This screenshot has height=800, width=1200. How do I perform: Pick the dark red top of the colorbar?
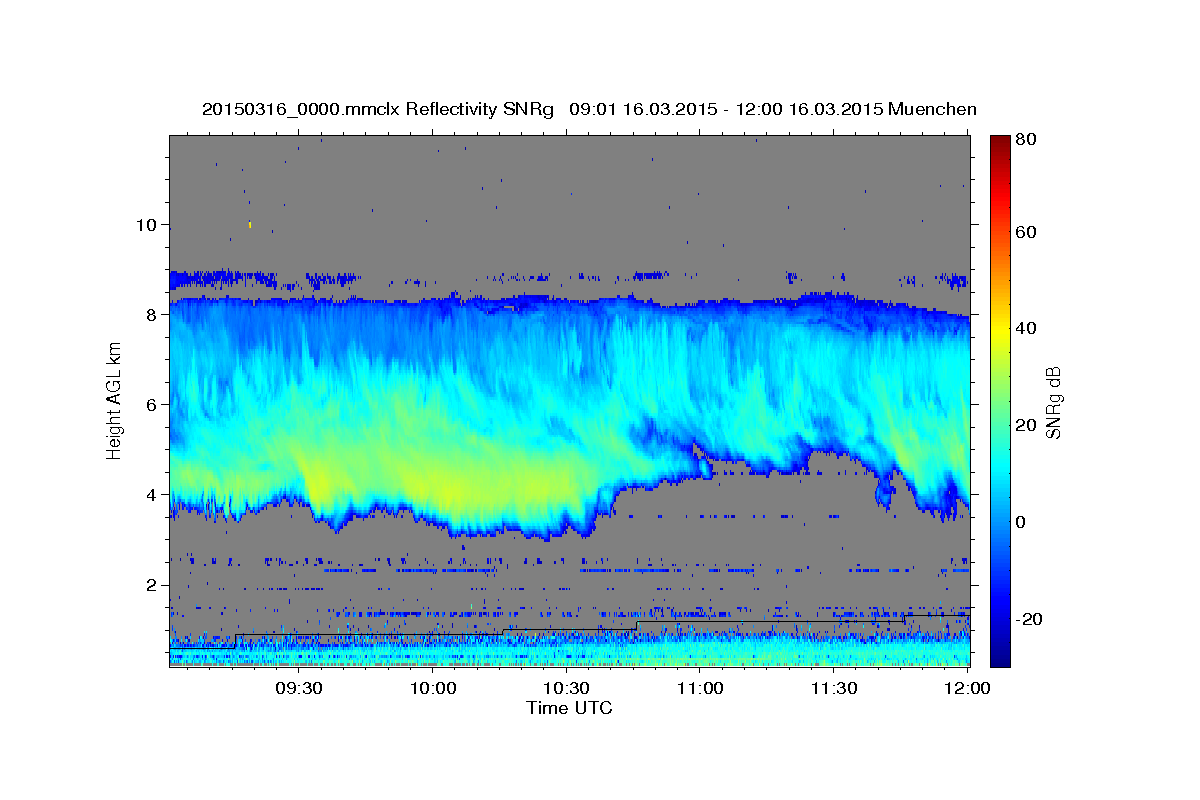[1000, 143]
